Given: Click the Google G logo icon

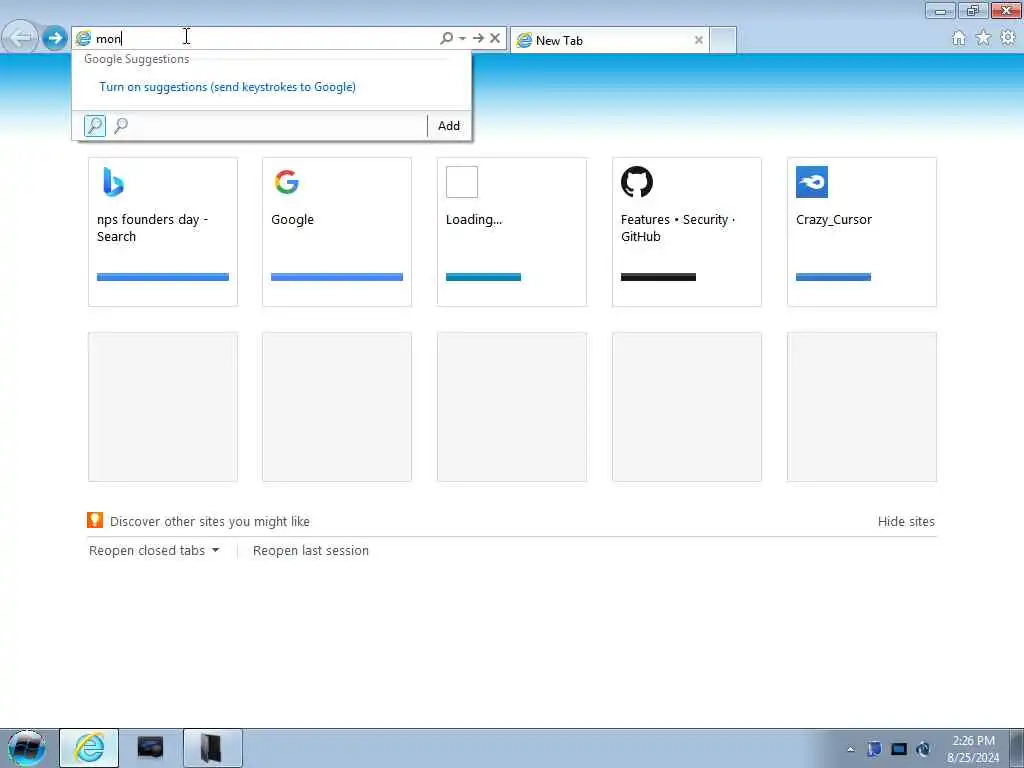Looking at the screenshot, I should coord(287,182).
